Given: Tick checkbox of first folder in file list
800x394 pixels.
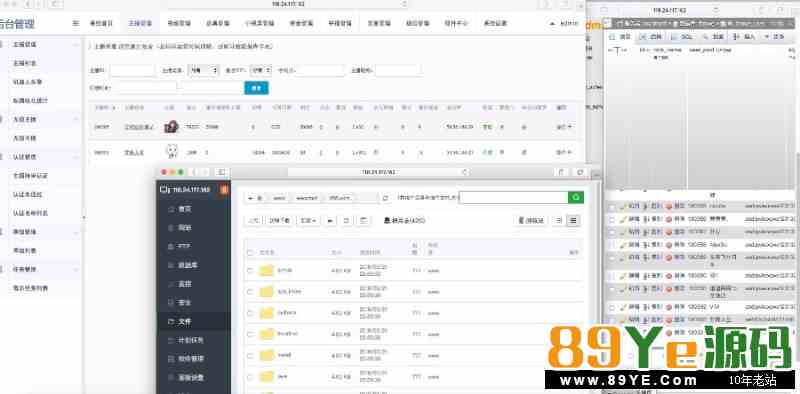Looking at the screenshot, I should click(249, 270).
